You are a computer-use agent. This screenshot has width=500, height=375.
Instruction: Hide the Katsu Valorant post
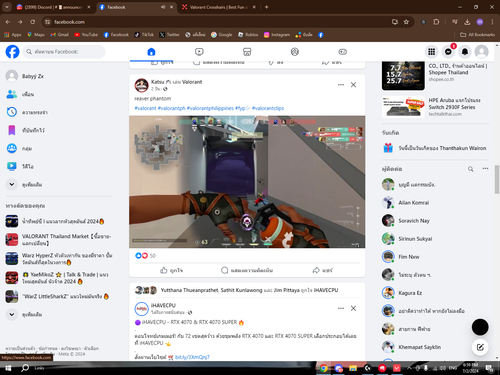[353, 85]
